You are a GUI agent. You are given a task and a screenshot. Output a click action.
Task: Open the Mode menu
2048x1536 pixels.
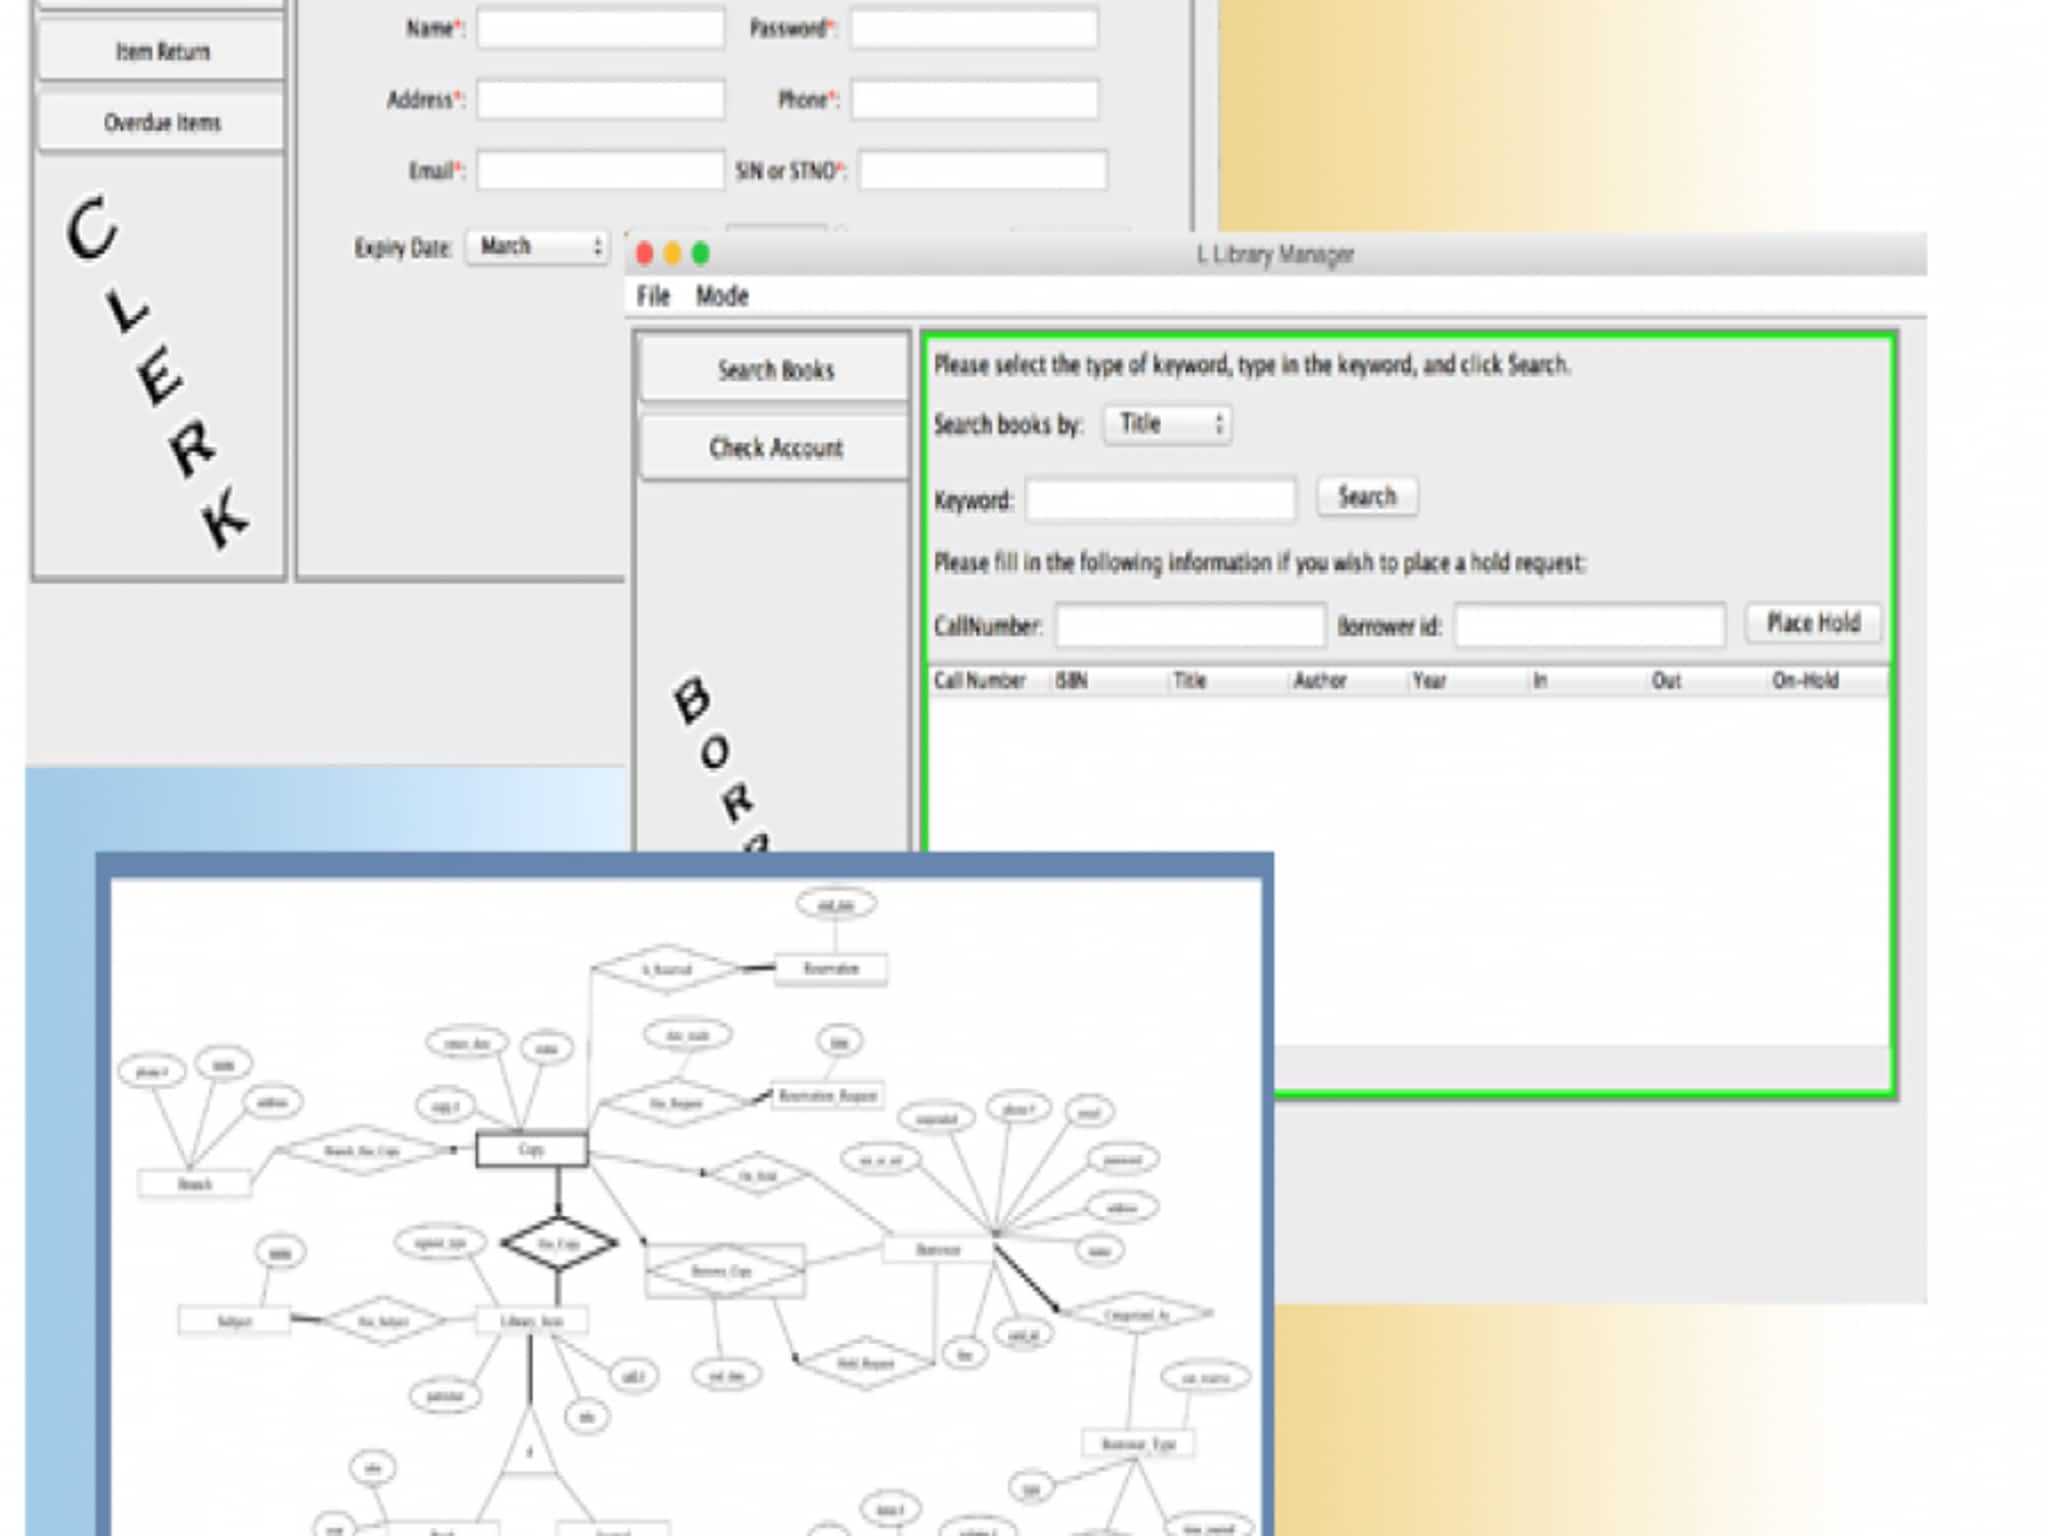[x=722, y=296]
